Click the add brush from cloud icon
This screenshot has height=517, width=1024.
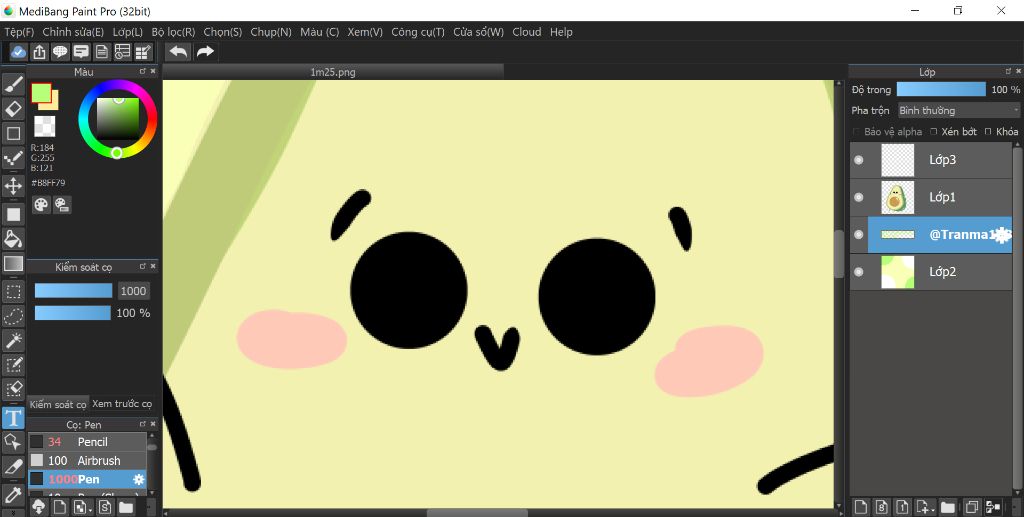38,507
